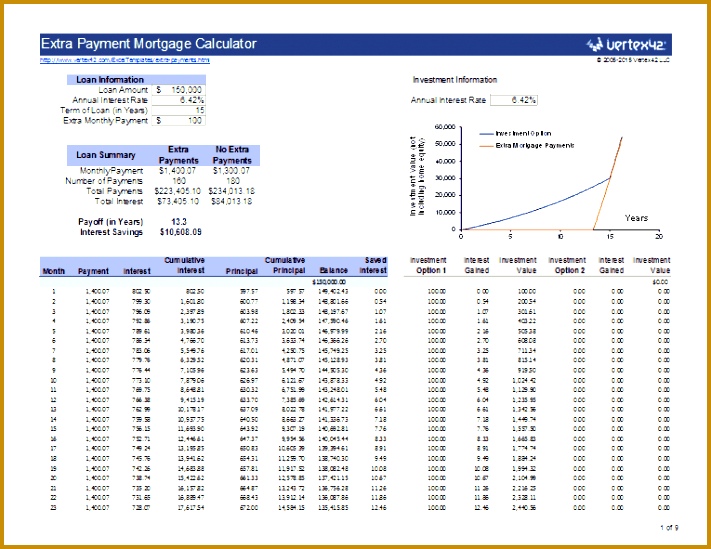Select Payoff in Years value 13.3
Viewport: 711px width, 549px height.
pyautogui.click(x=179, y=222)
